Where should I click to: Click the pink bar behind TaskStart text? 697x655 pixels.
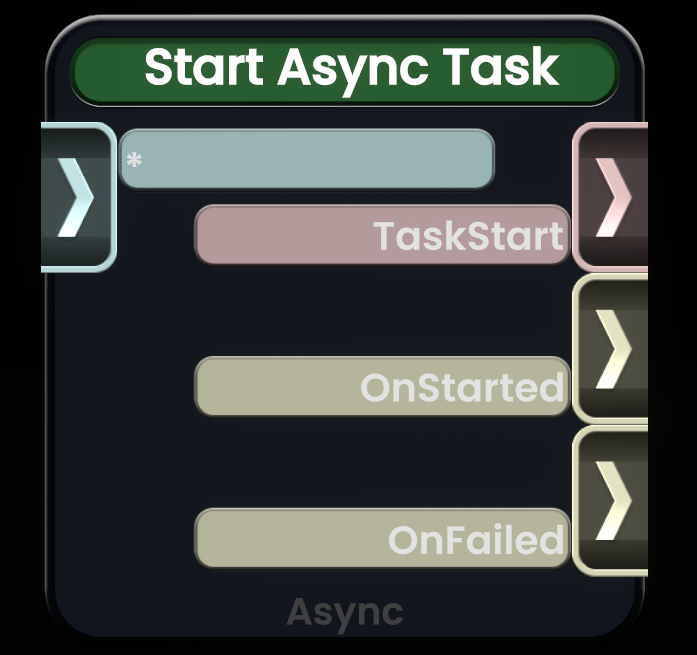click(x=280, y=236)
